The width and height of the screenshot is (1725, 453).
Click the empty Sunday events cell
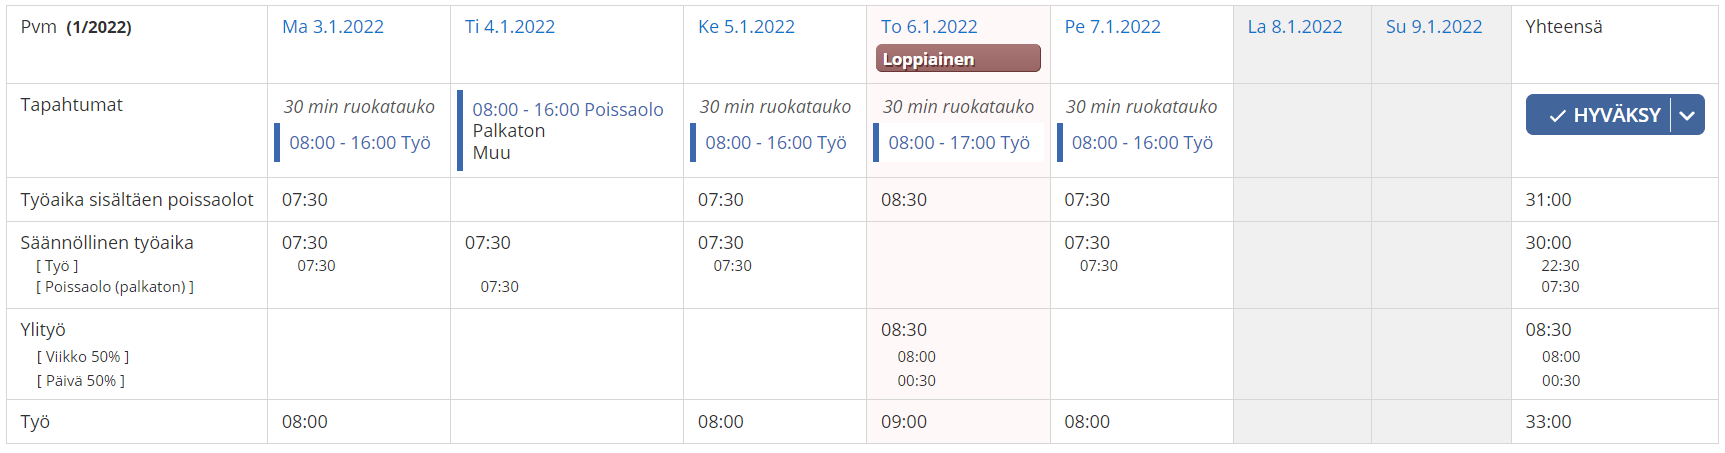(1441, 131)
